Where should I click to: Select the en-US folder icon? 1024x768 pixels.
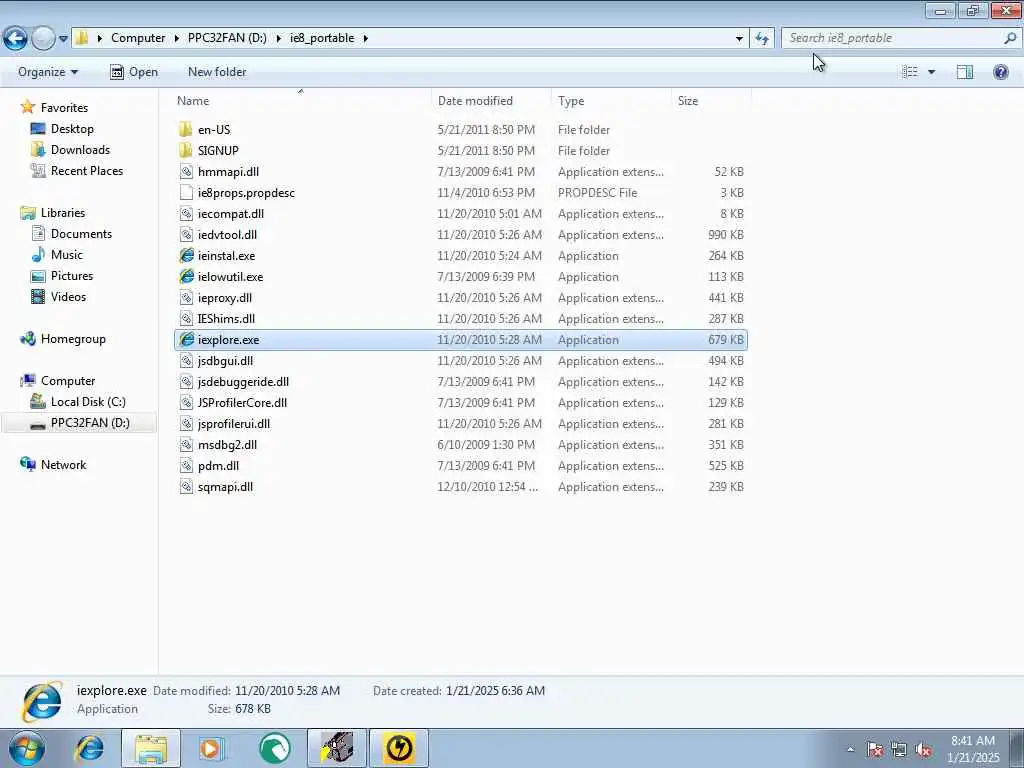tap(185, 129)
